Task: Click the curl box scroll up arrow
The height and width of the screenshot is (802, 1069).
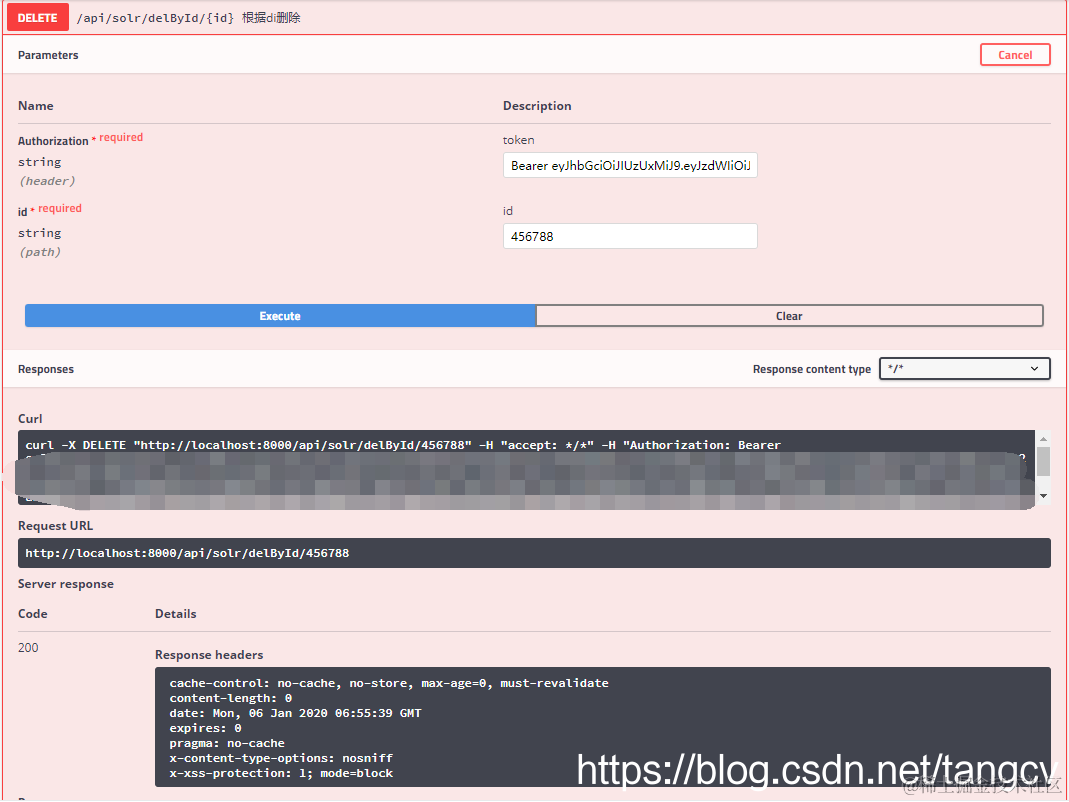Action: (1043, 439)
